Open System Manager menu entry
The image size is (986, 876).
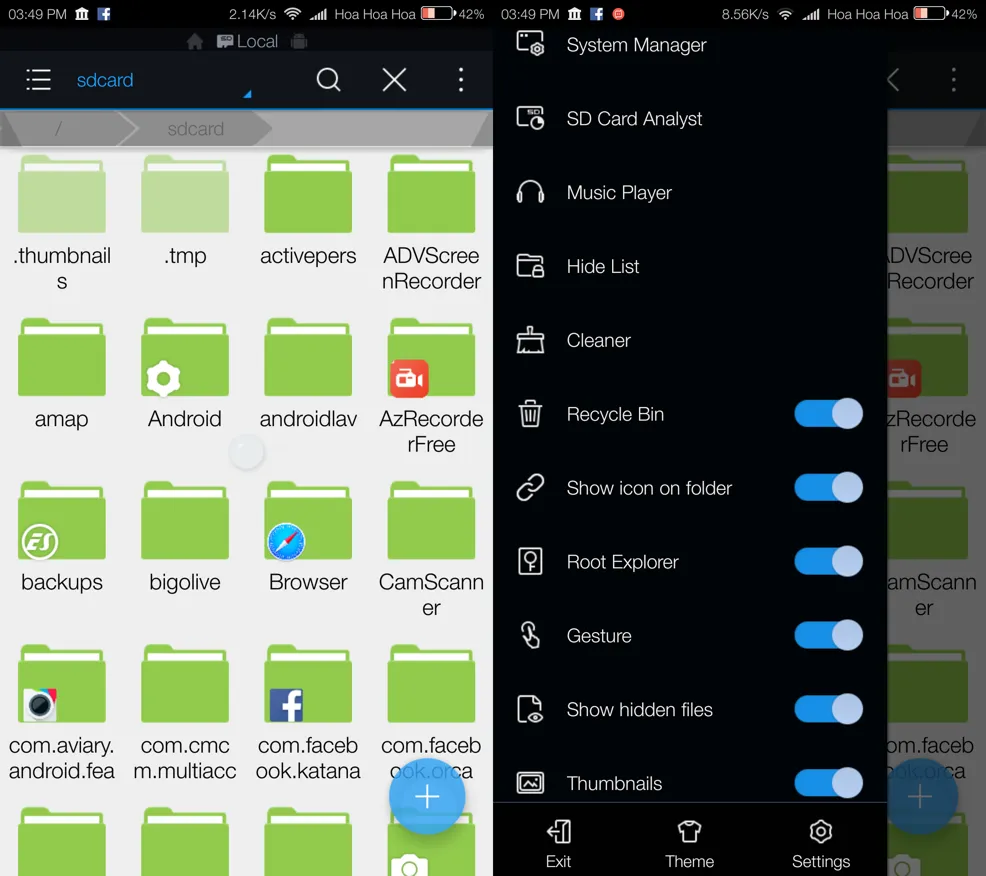coord(635,45)
